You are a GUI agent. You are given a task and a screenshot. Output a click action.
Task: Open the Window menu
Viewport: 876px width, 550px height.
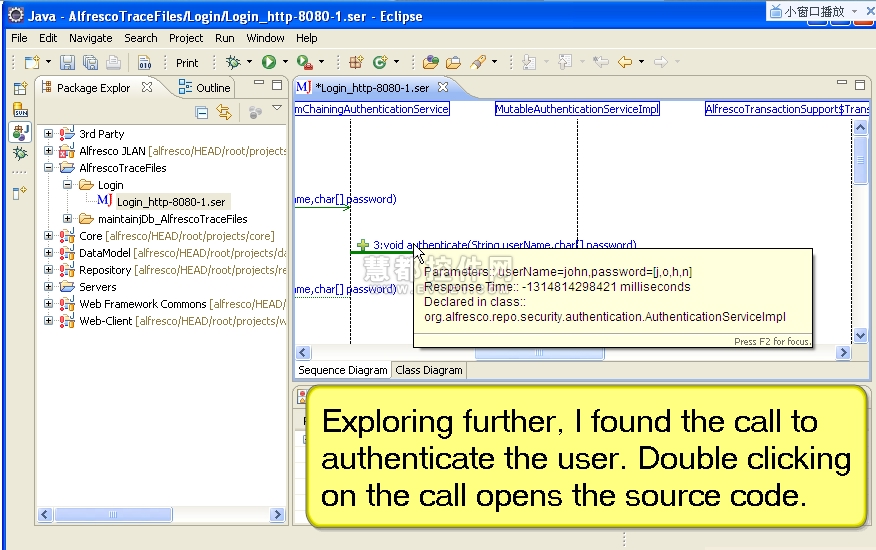pos(265,38)
